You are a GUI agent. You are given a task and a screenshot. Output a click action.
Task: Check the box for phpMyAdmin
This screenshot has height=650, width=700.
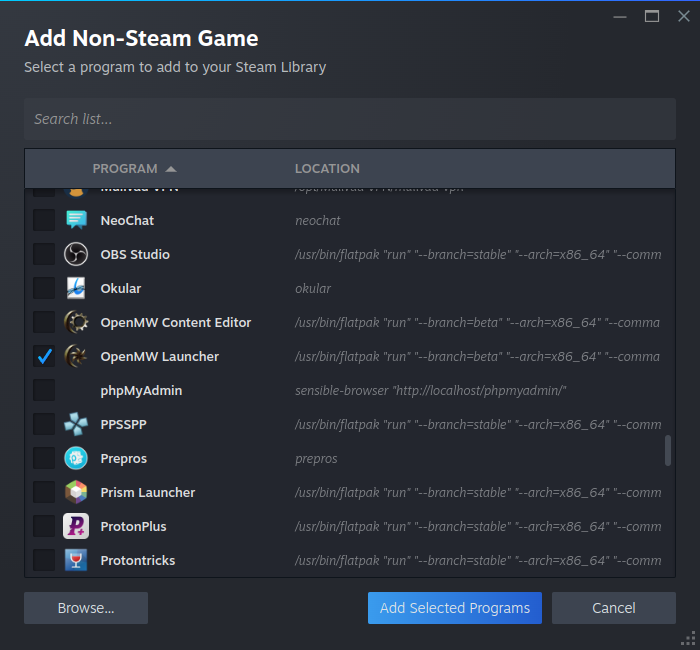click(x=44, y=390)
